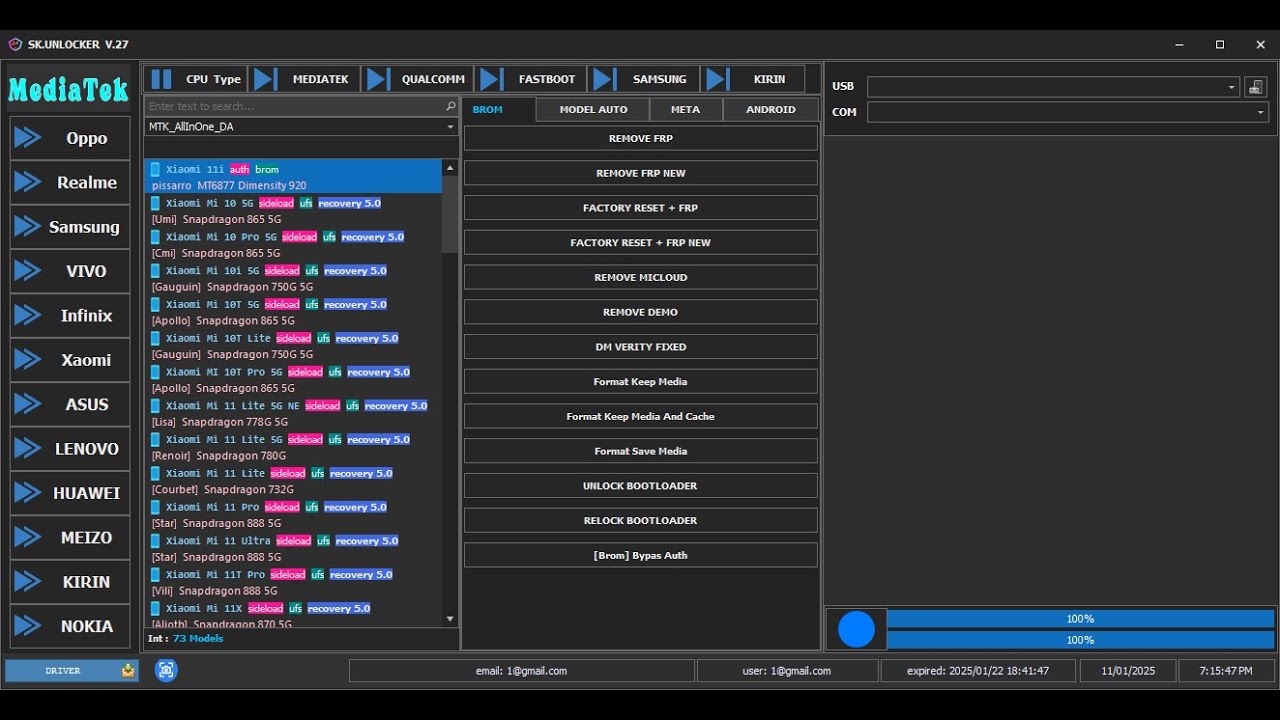
Task: Pick Xiaomi Mi 11 Lite 5G NE model
Action: tap(293, 414)
